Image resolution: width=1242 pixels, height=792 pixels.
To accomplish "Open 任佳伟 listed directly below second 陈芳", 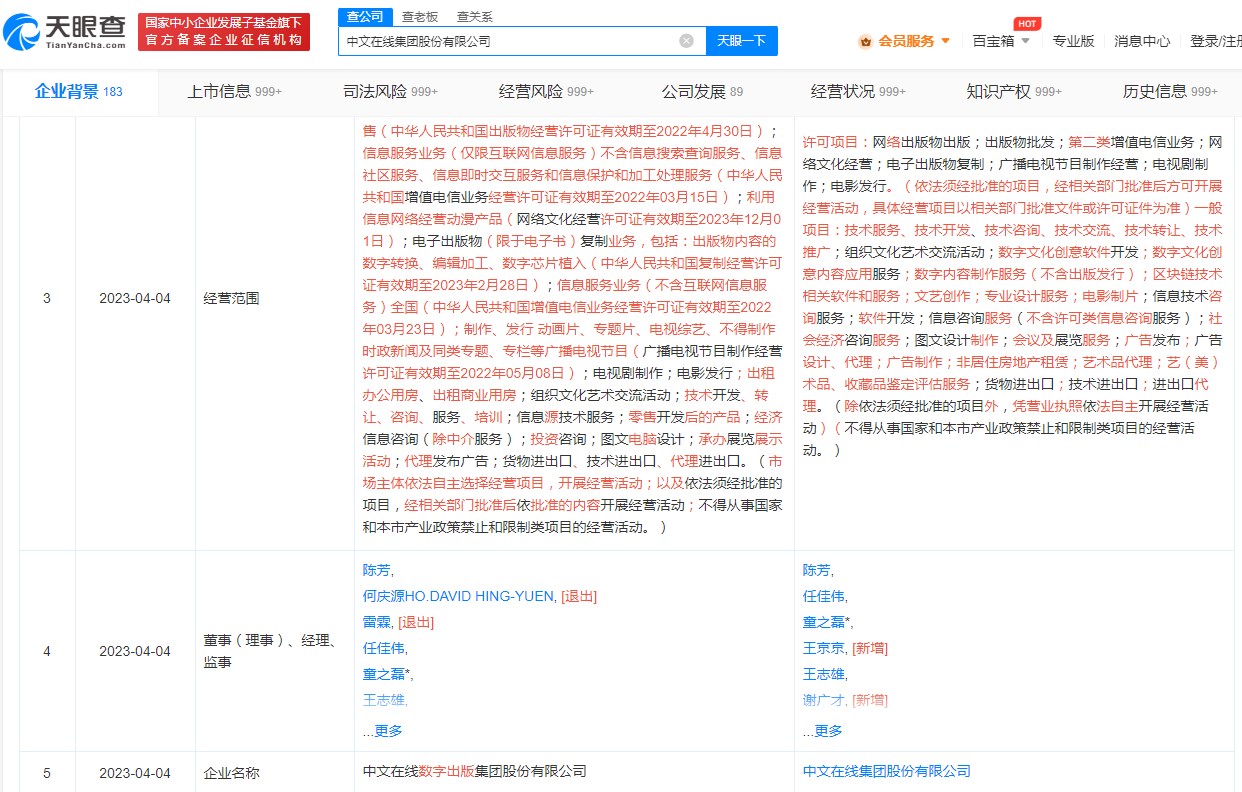I will [x=823, y=597].
